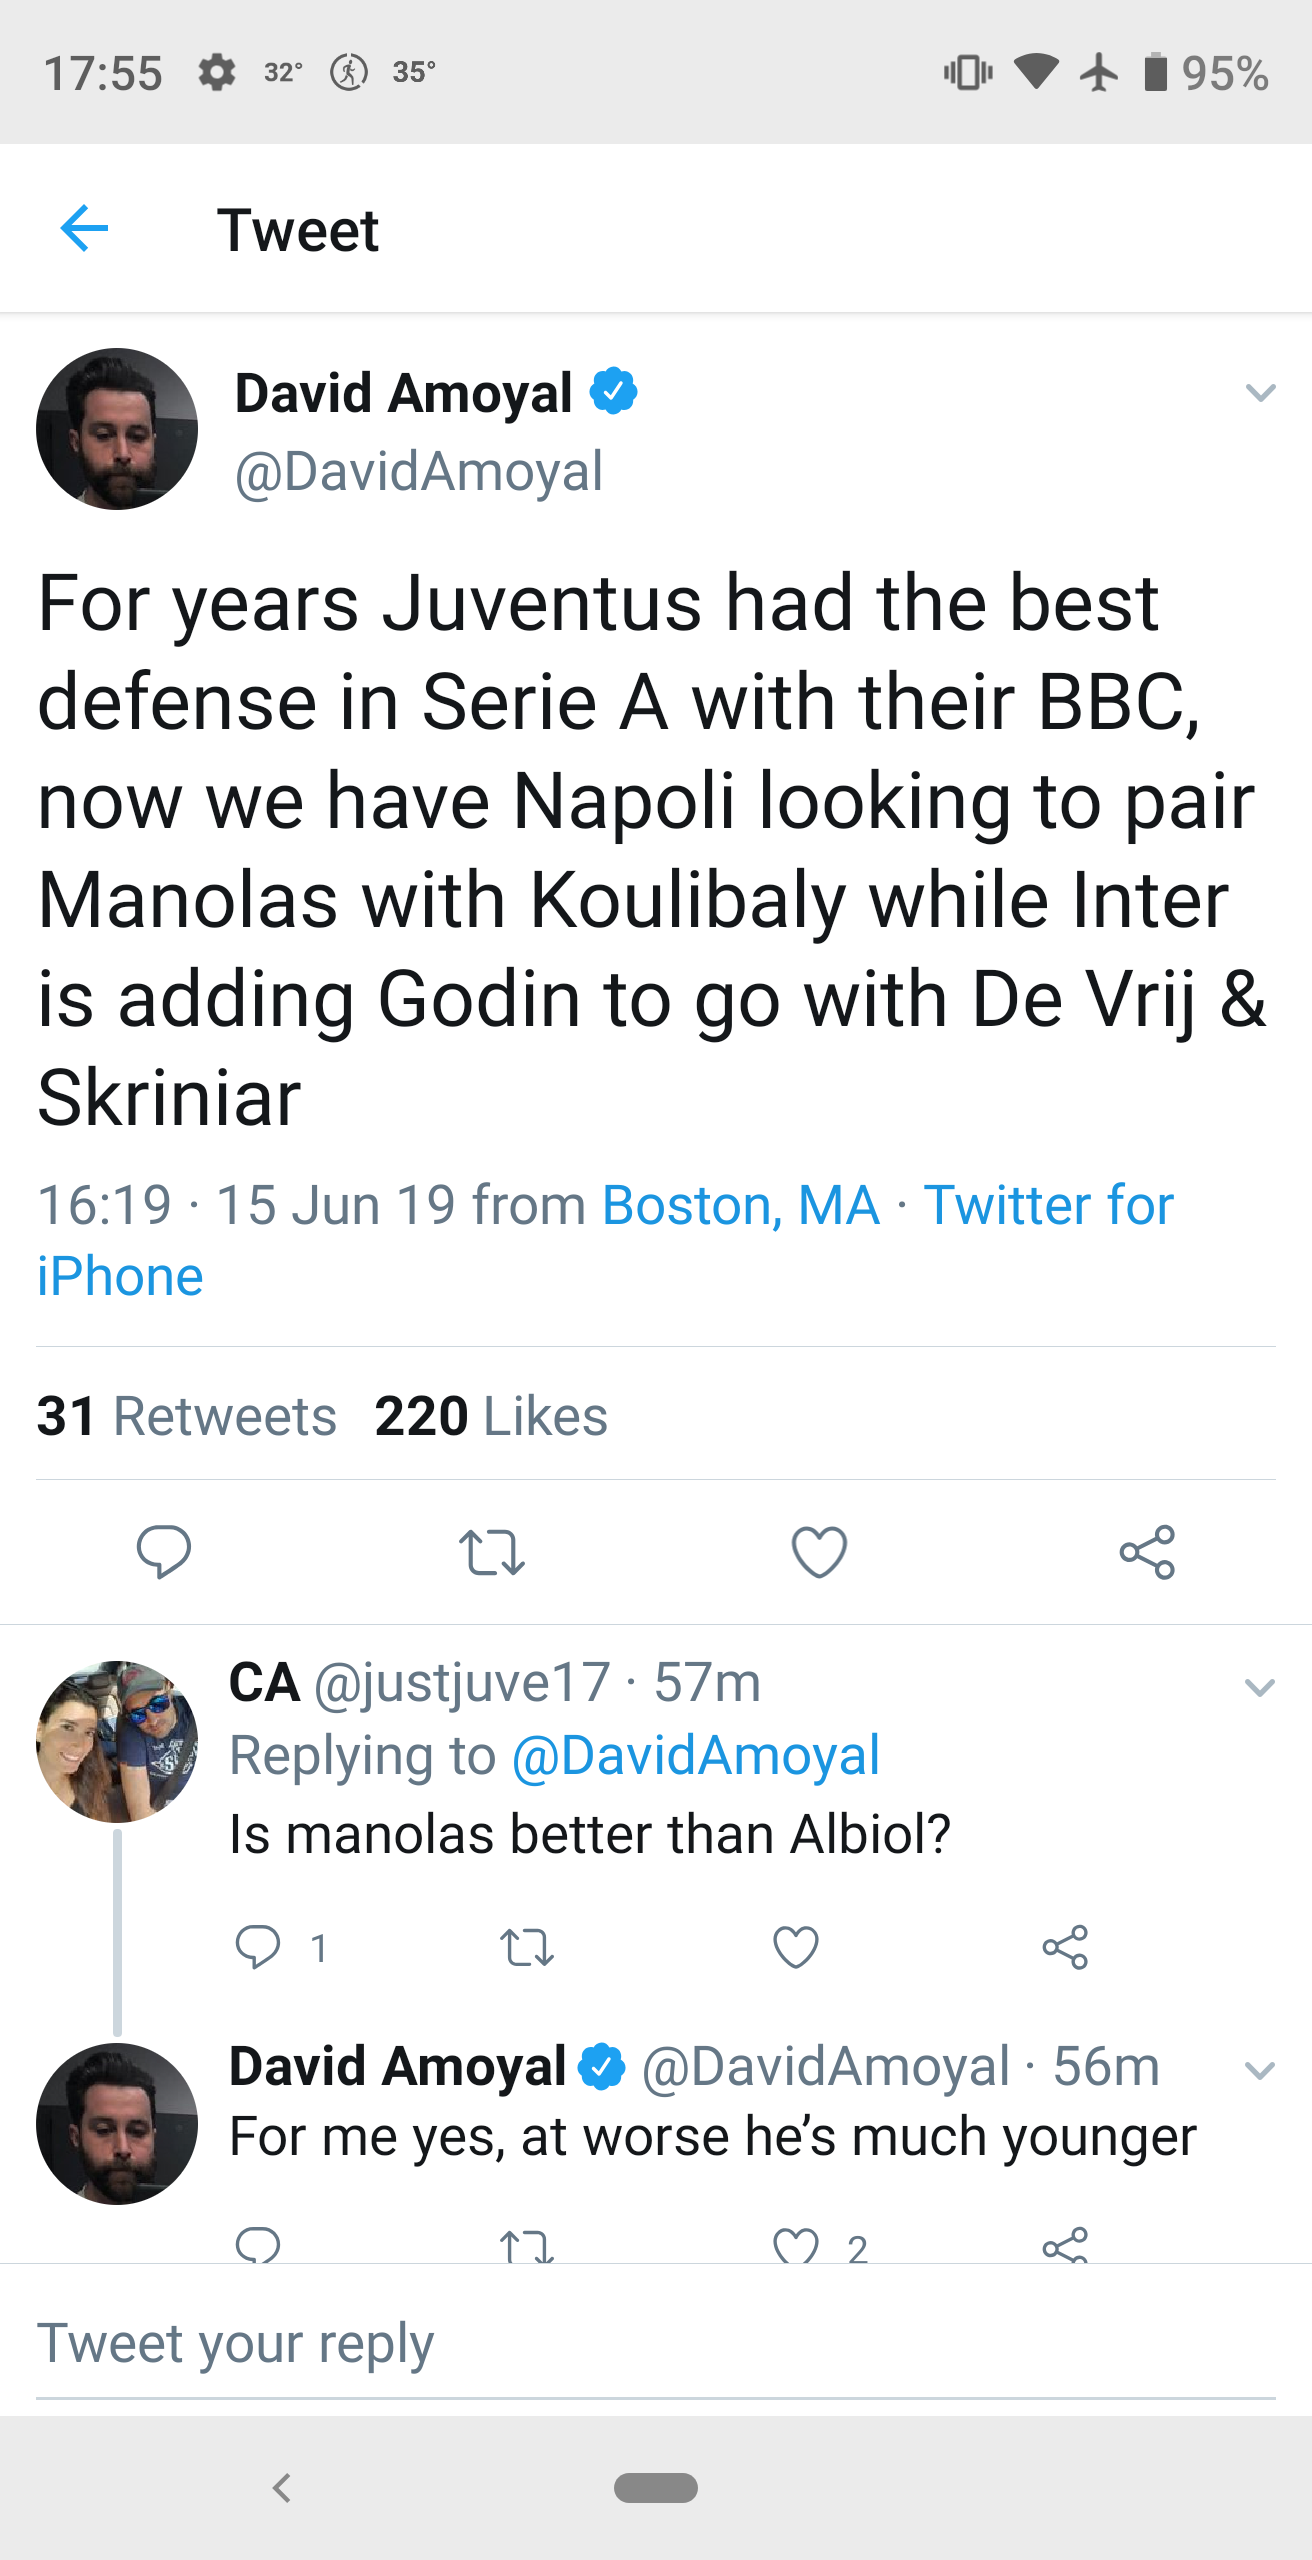Open chevron menu on David's reply

coord(1260,2070)
